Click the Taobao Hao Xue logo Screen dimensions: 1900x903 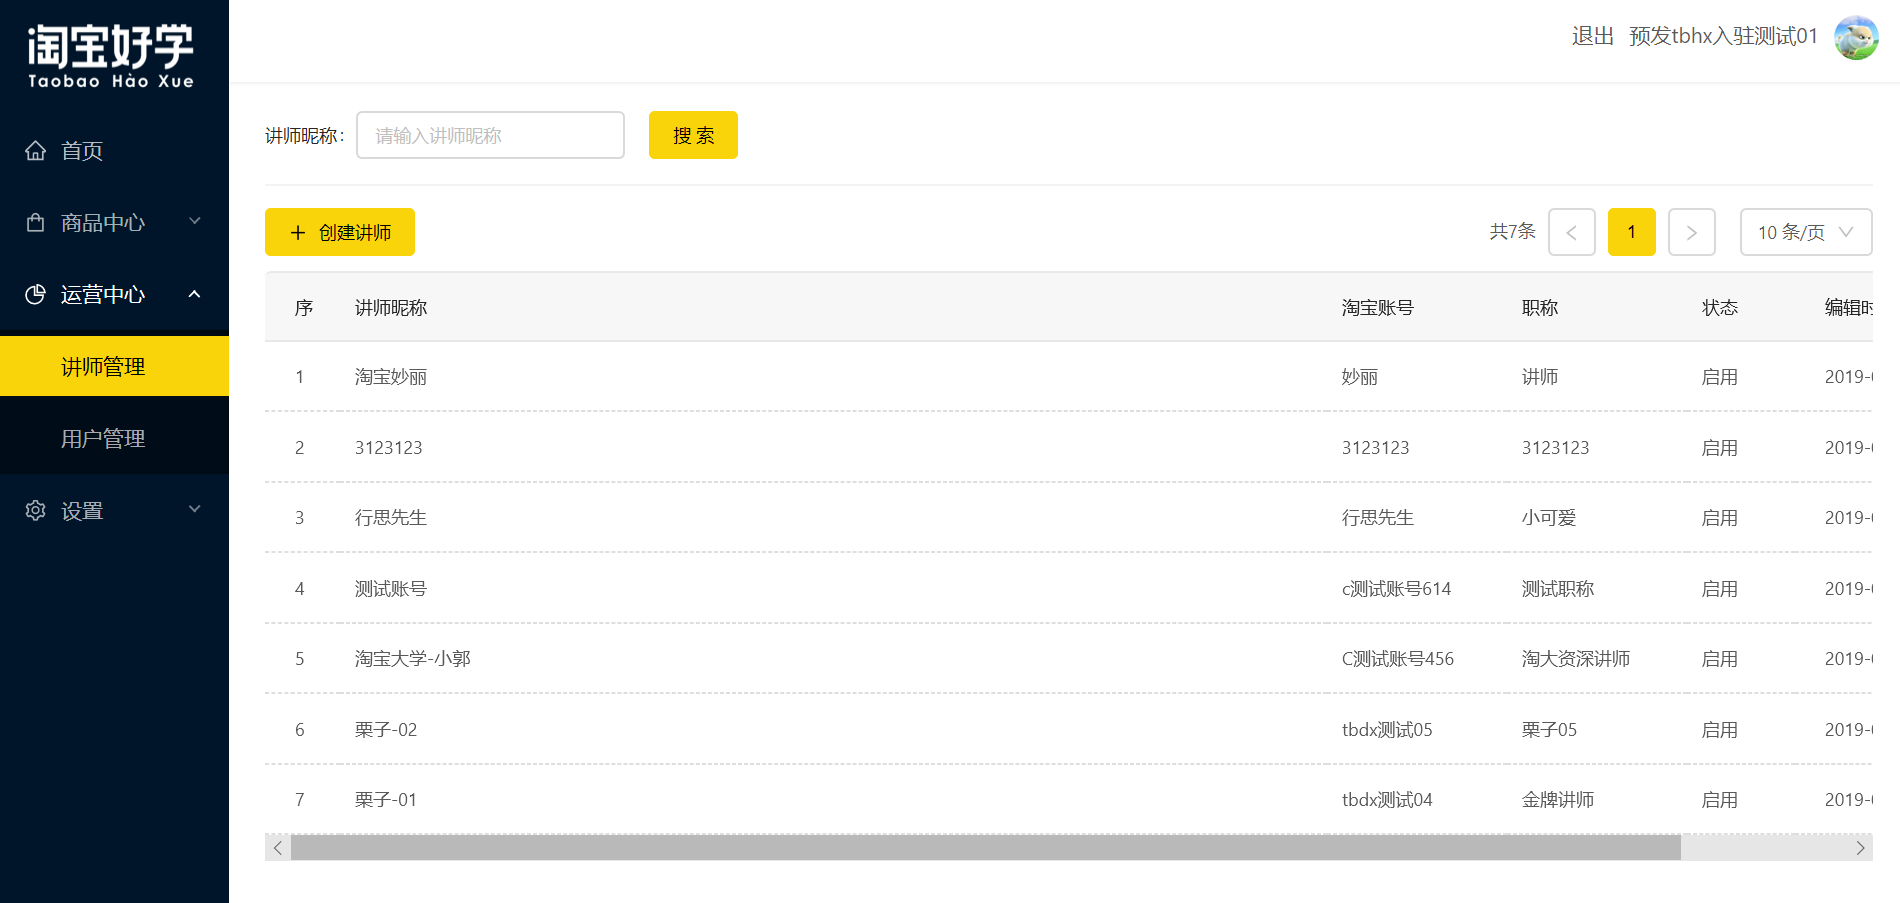[111, 56]
